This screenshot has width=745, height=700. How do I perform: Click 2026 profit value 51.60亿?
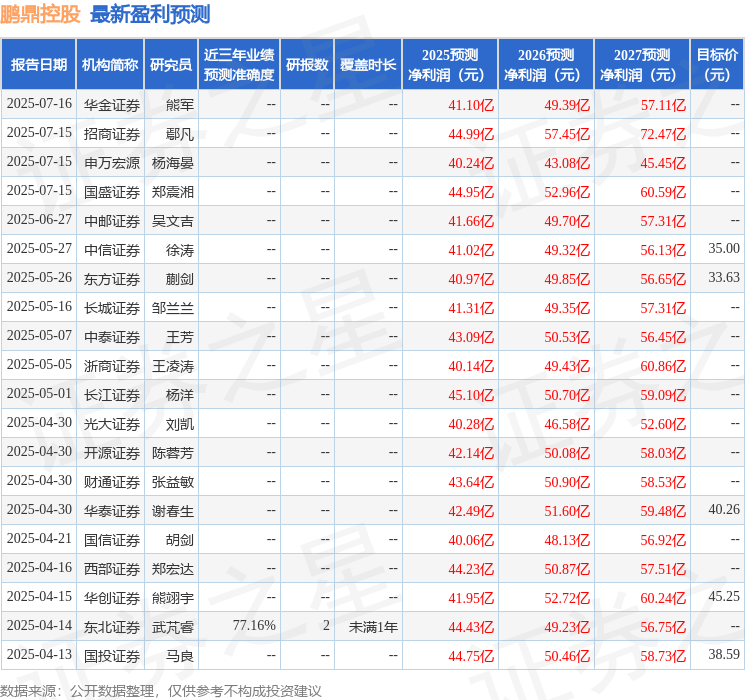click(x=567, y=511)
